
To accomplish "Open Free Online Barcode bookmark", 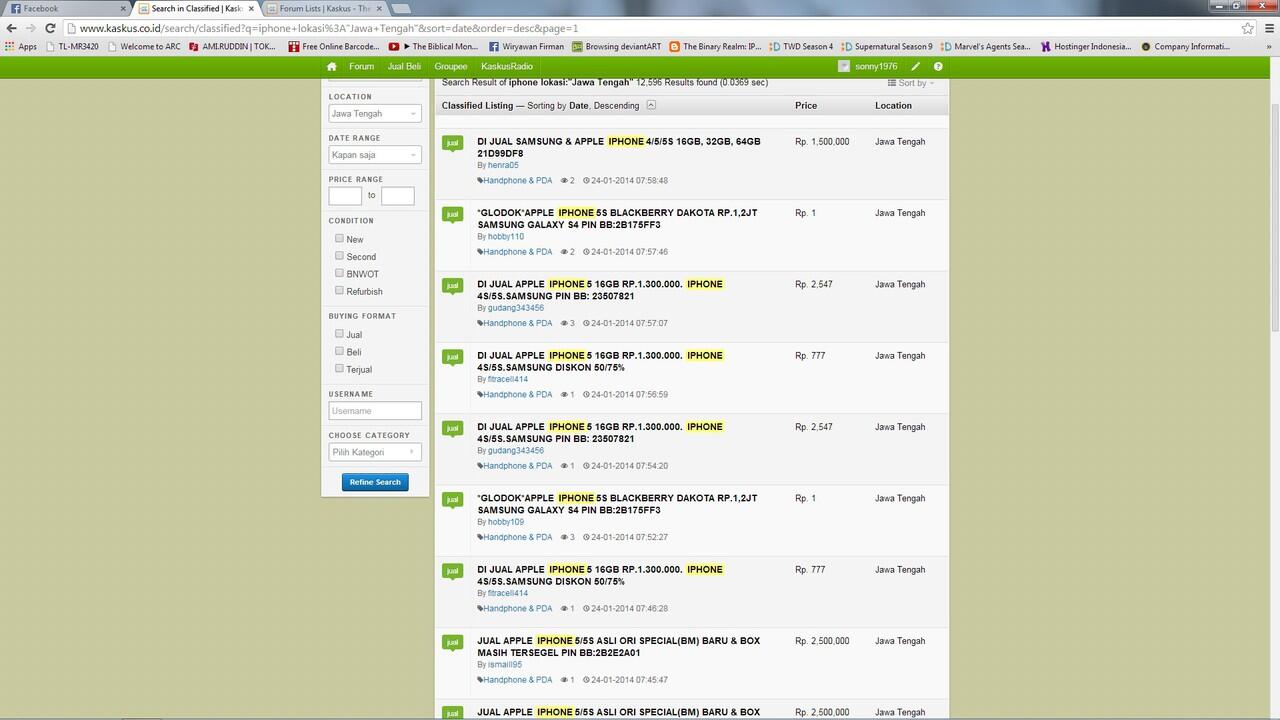I will pyautogui.click(x=334, y=46).
